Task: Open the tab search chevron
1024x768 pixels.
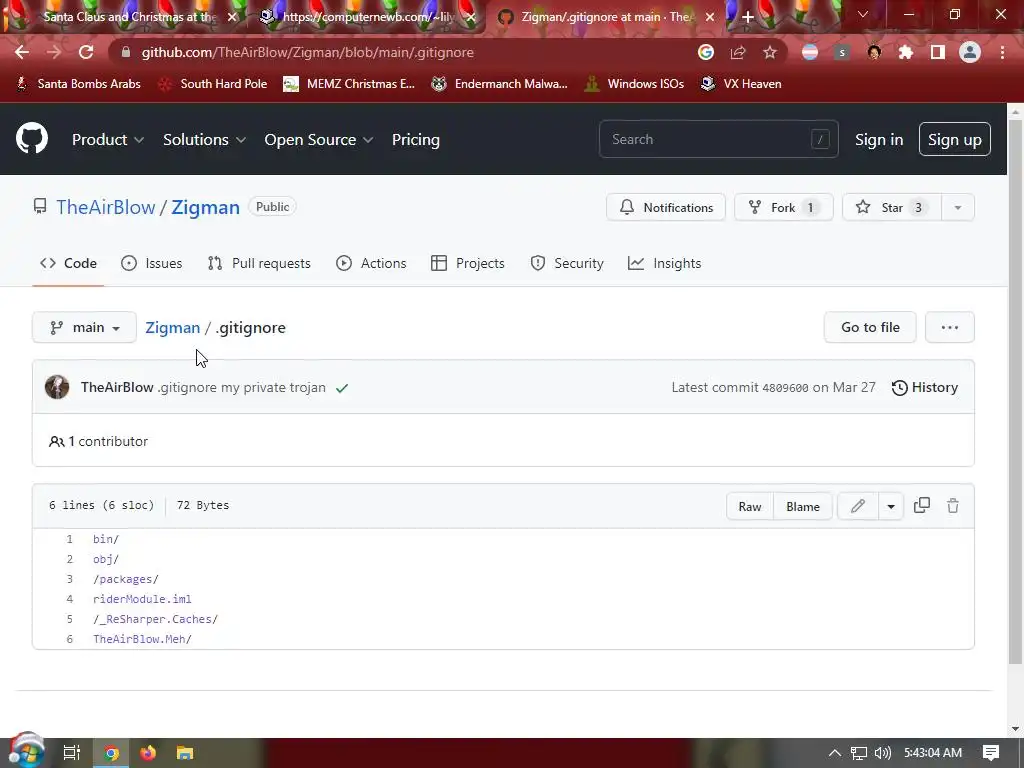Action: (x=863, y=14)
